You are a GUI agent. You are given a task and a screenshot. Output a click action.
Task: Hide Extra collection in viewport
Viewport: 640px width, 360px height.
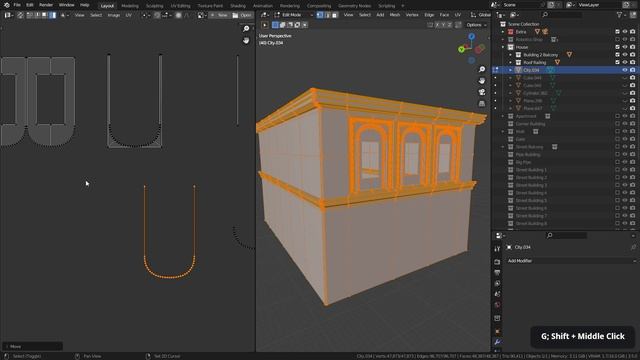tap(625, 31)
